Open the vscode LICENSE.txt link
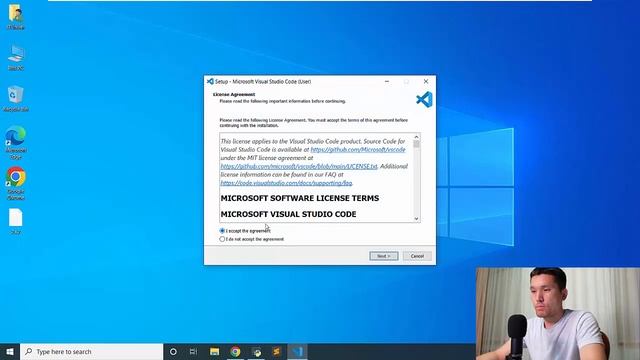640x360 pixels. tap(299, 167)
